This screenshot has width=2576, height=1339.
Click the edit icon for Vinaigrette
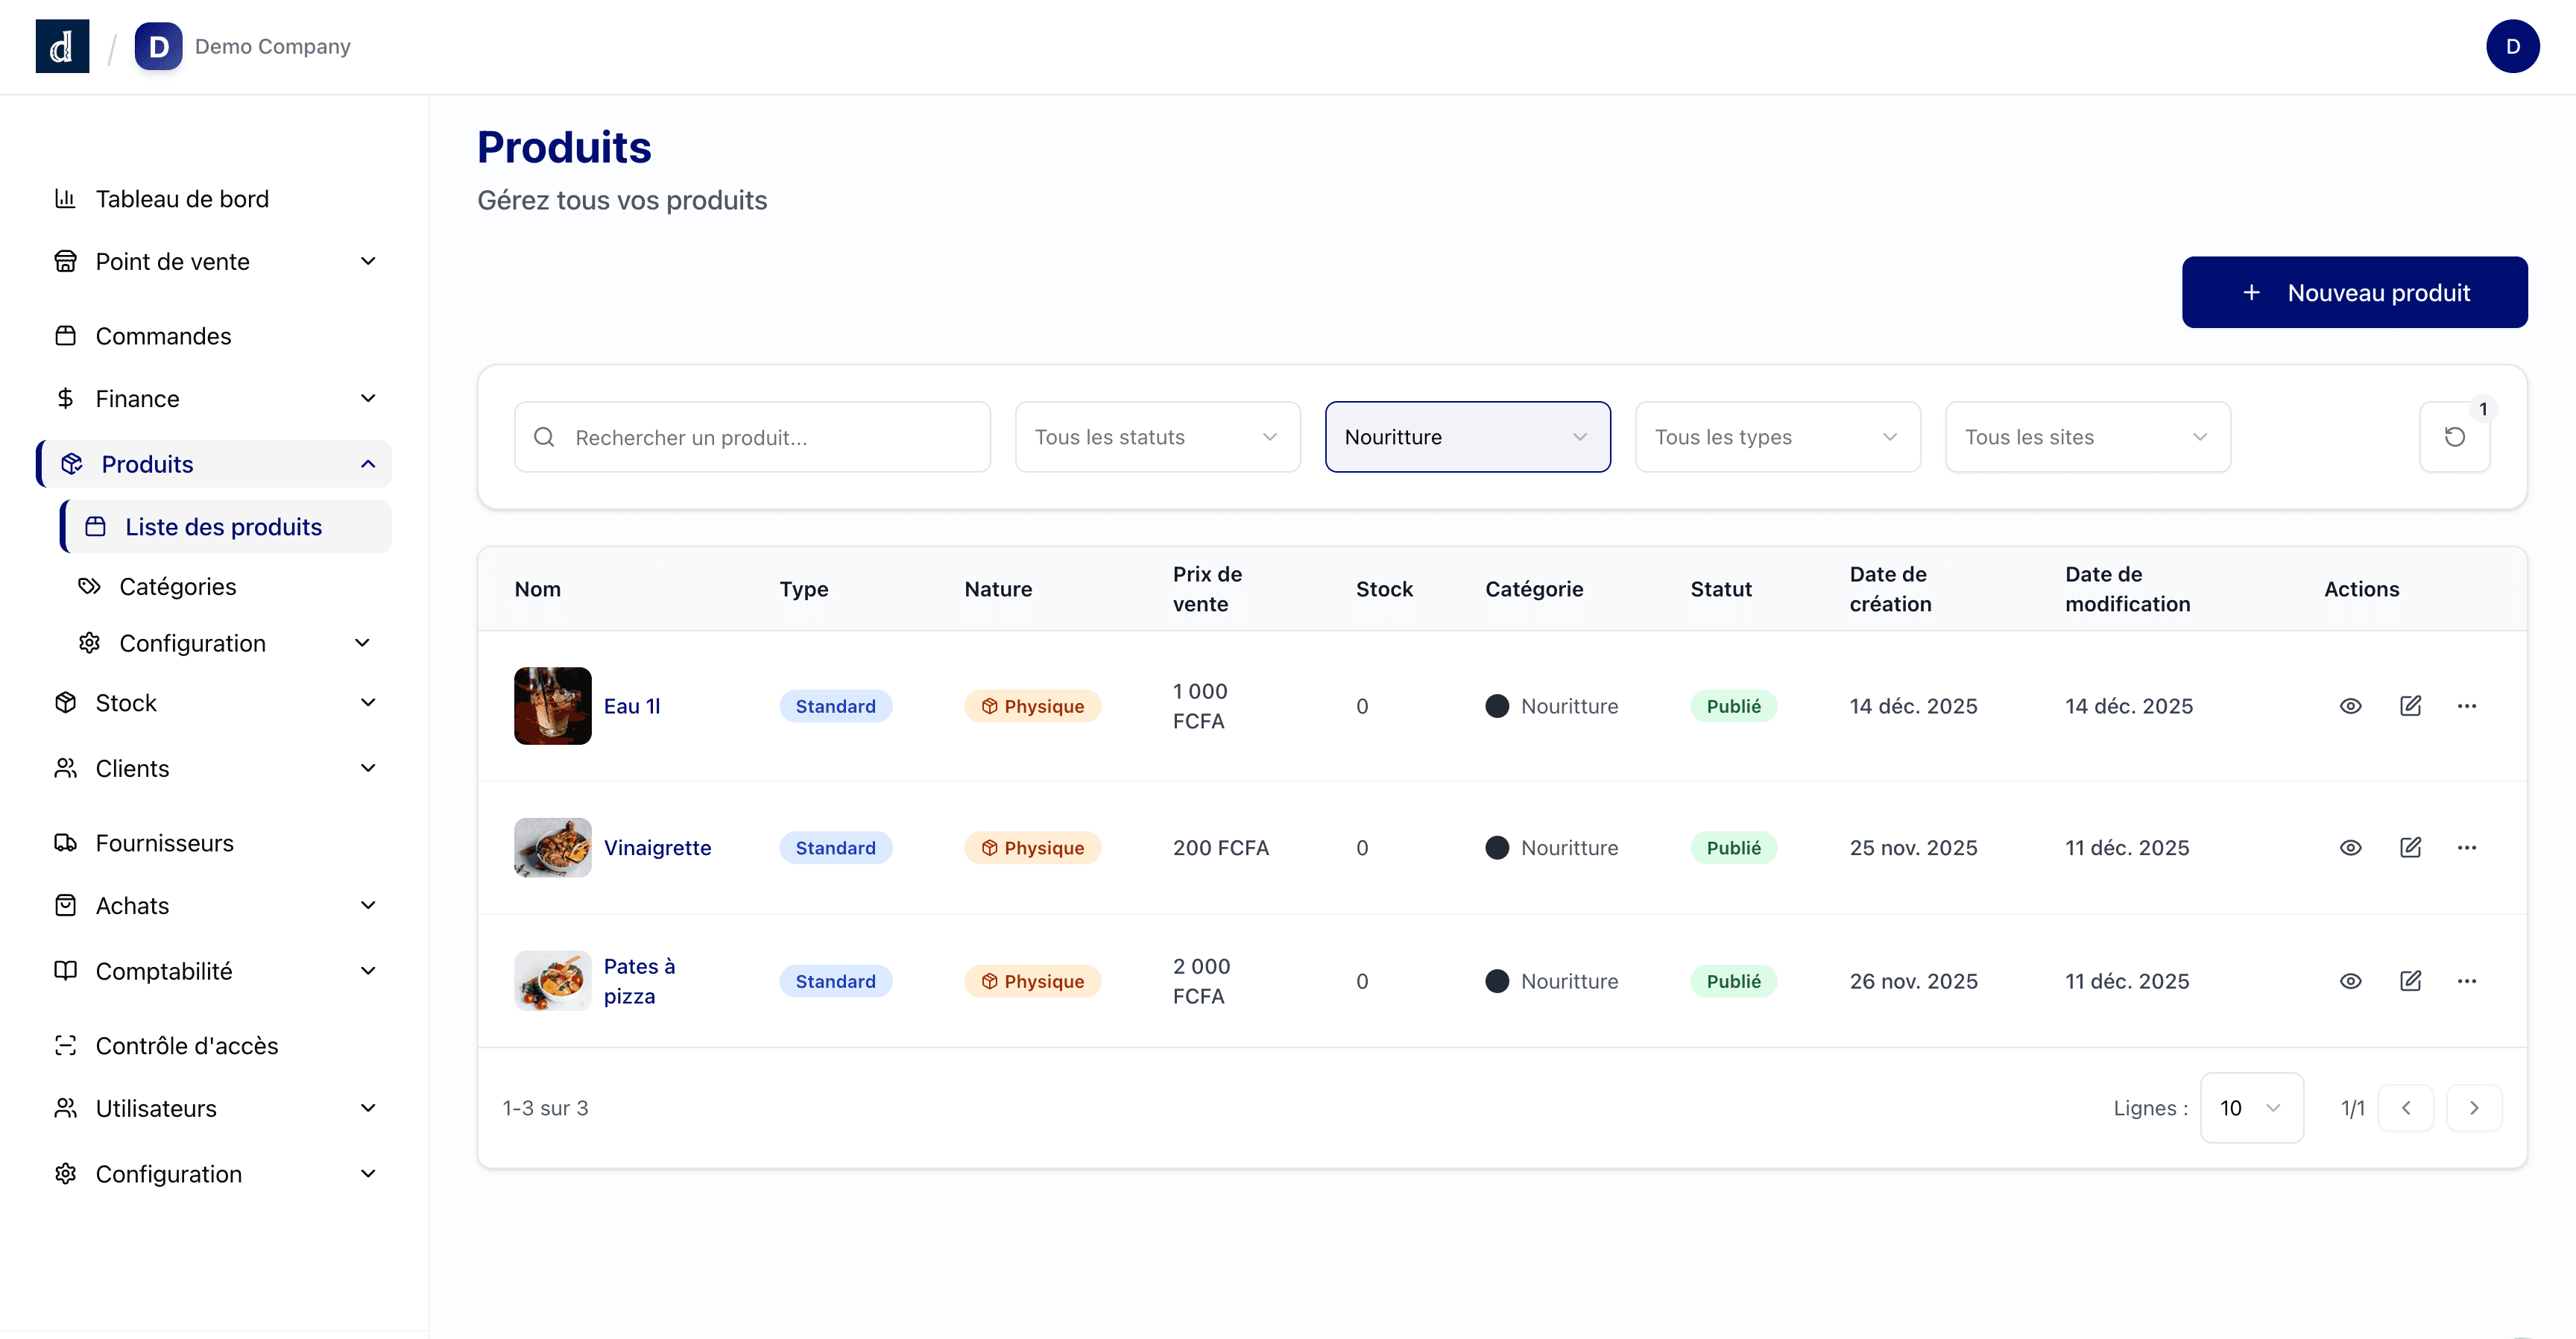pos(2410,847)
